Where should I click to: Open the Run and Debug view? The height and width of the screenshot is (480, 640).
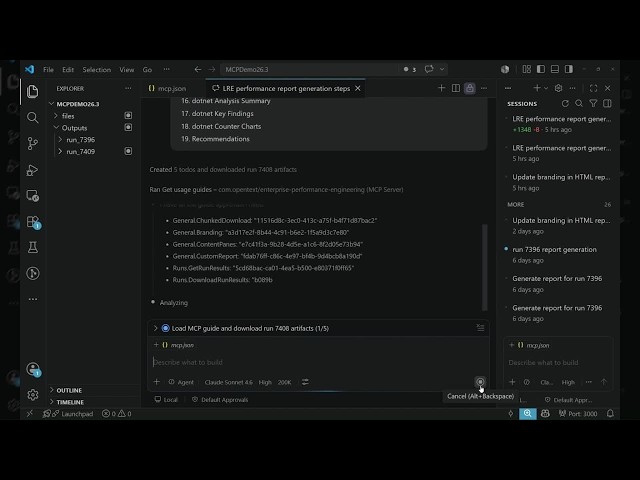pyautogui.click(x=32, y=170)
